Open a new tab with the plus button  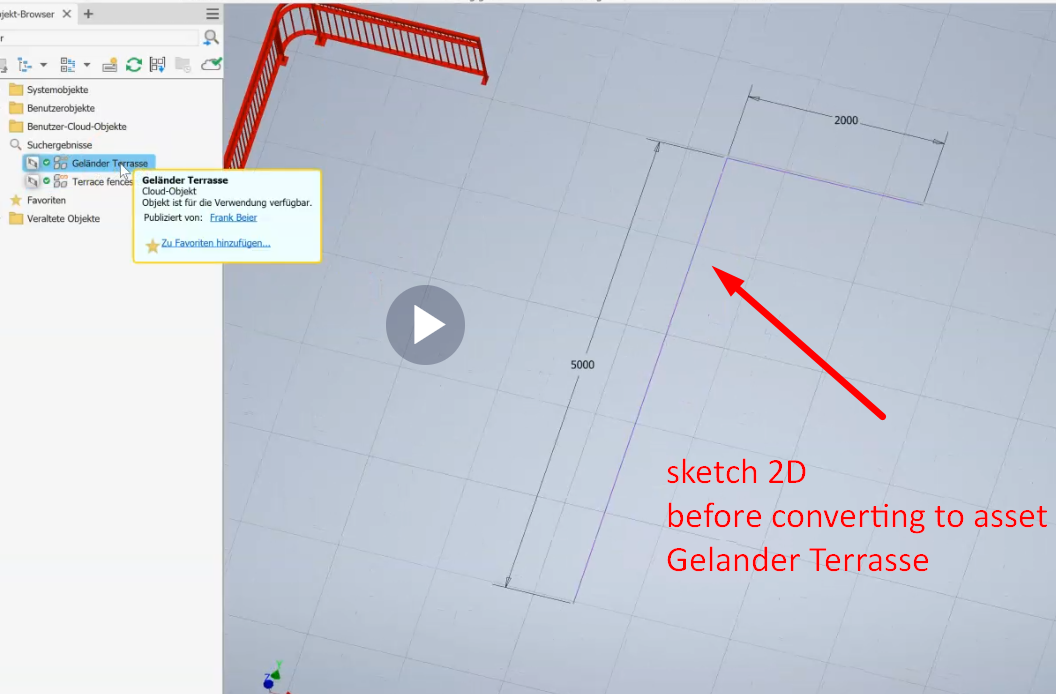point(88,14)
